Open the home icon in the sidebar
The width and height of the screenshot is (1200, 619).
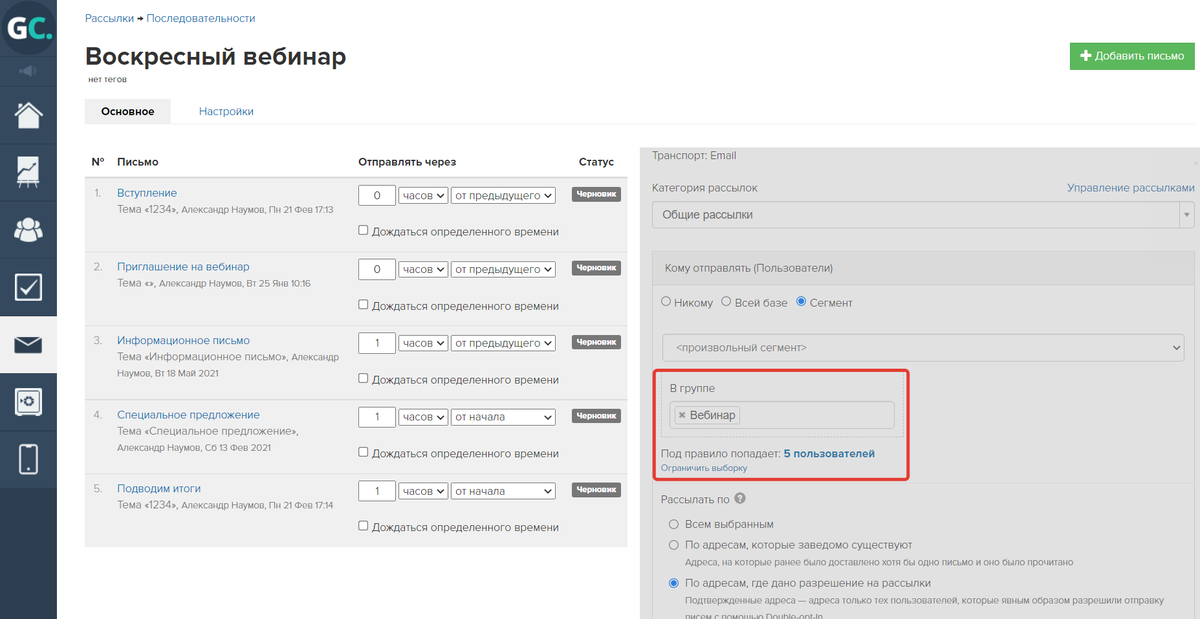(28, 115)
